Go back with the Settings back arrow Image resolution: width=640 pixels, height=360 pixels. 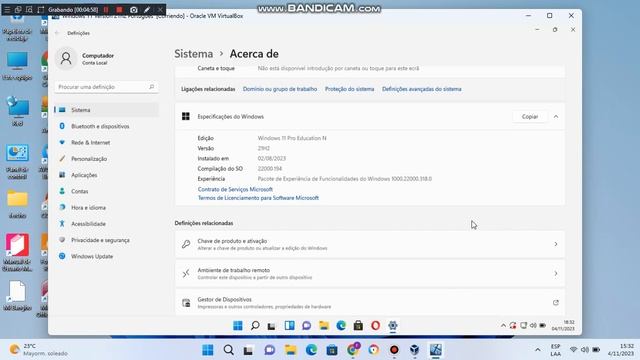tap(57, 33)
